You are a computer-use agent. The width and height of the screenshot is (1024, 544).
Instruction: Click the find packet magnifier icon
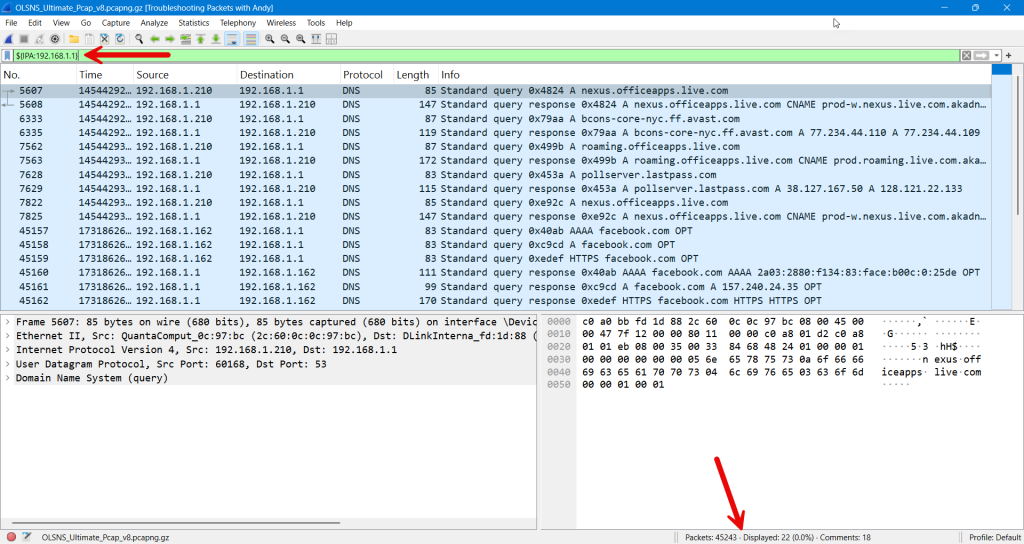point(139,39)
